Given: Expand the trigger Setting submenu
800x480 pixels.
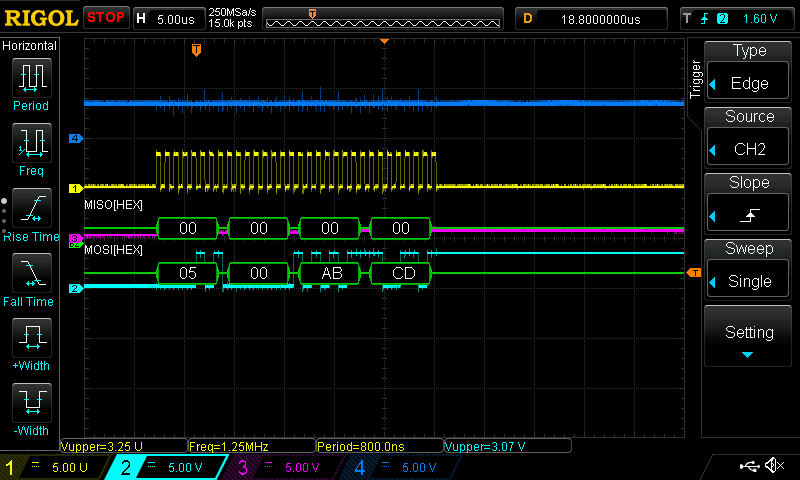Looking at the screenshot, I should [x=748, y=336].
